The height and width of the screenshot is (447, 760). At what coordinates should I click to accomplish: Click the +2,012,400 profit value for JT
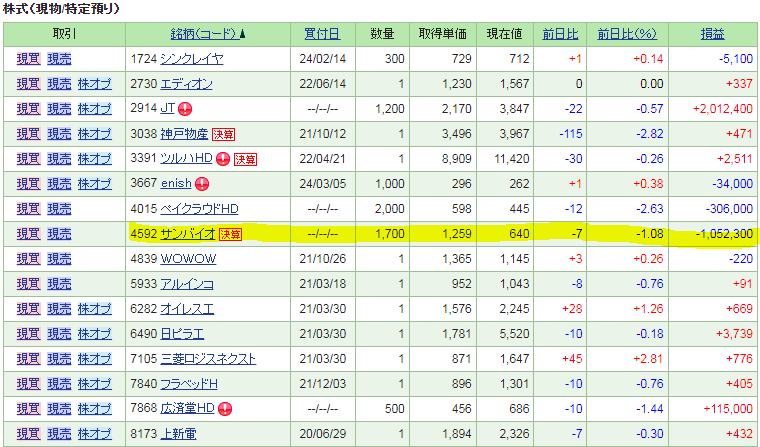pos(722,109)
